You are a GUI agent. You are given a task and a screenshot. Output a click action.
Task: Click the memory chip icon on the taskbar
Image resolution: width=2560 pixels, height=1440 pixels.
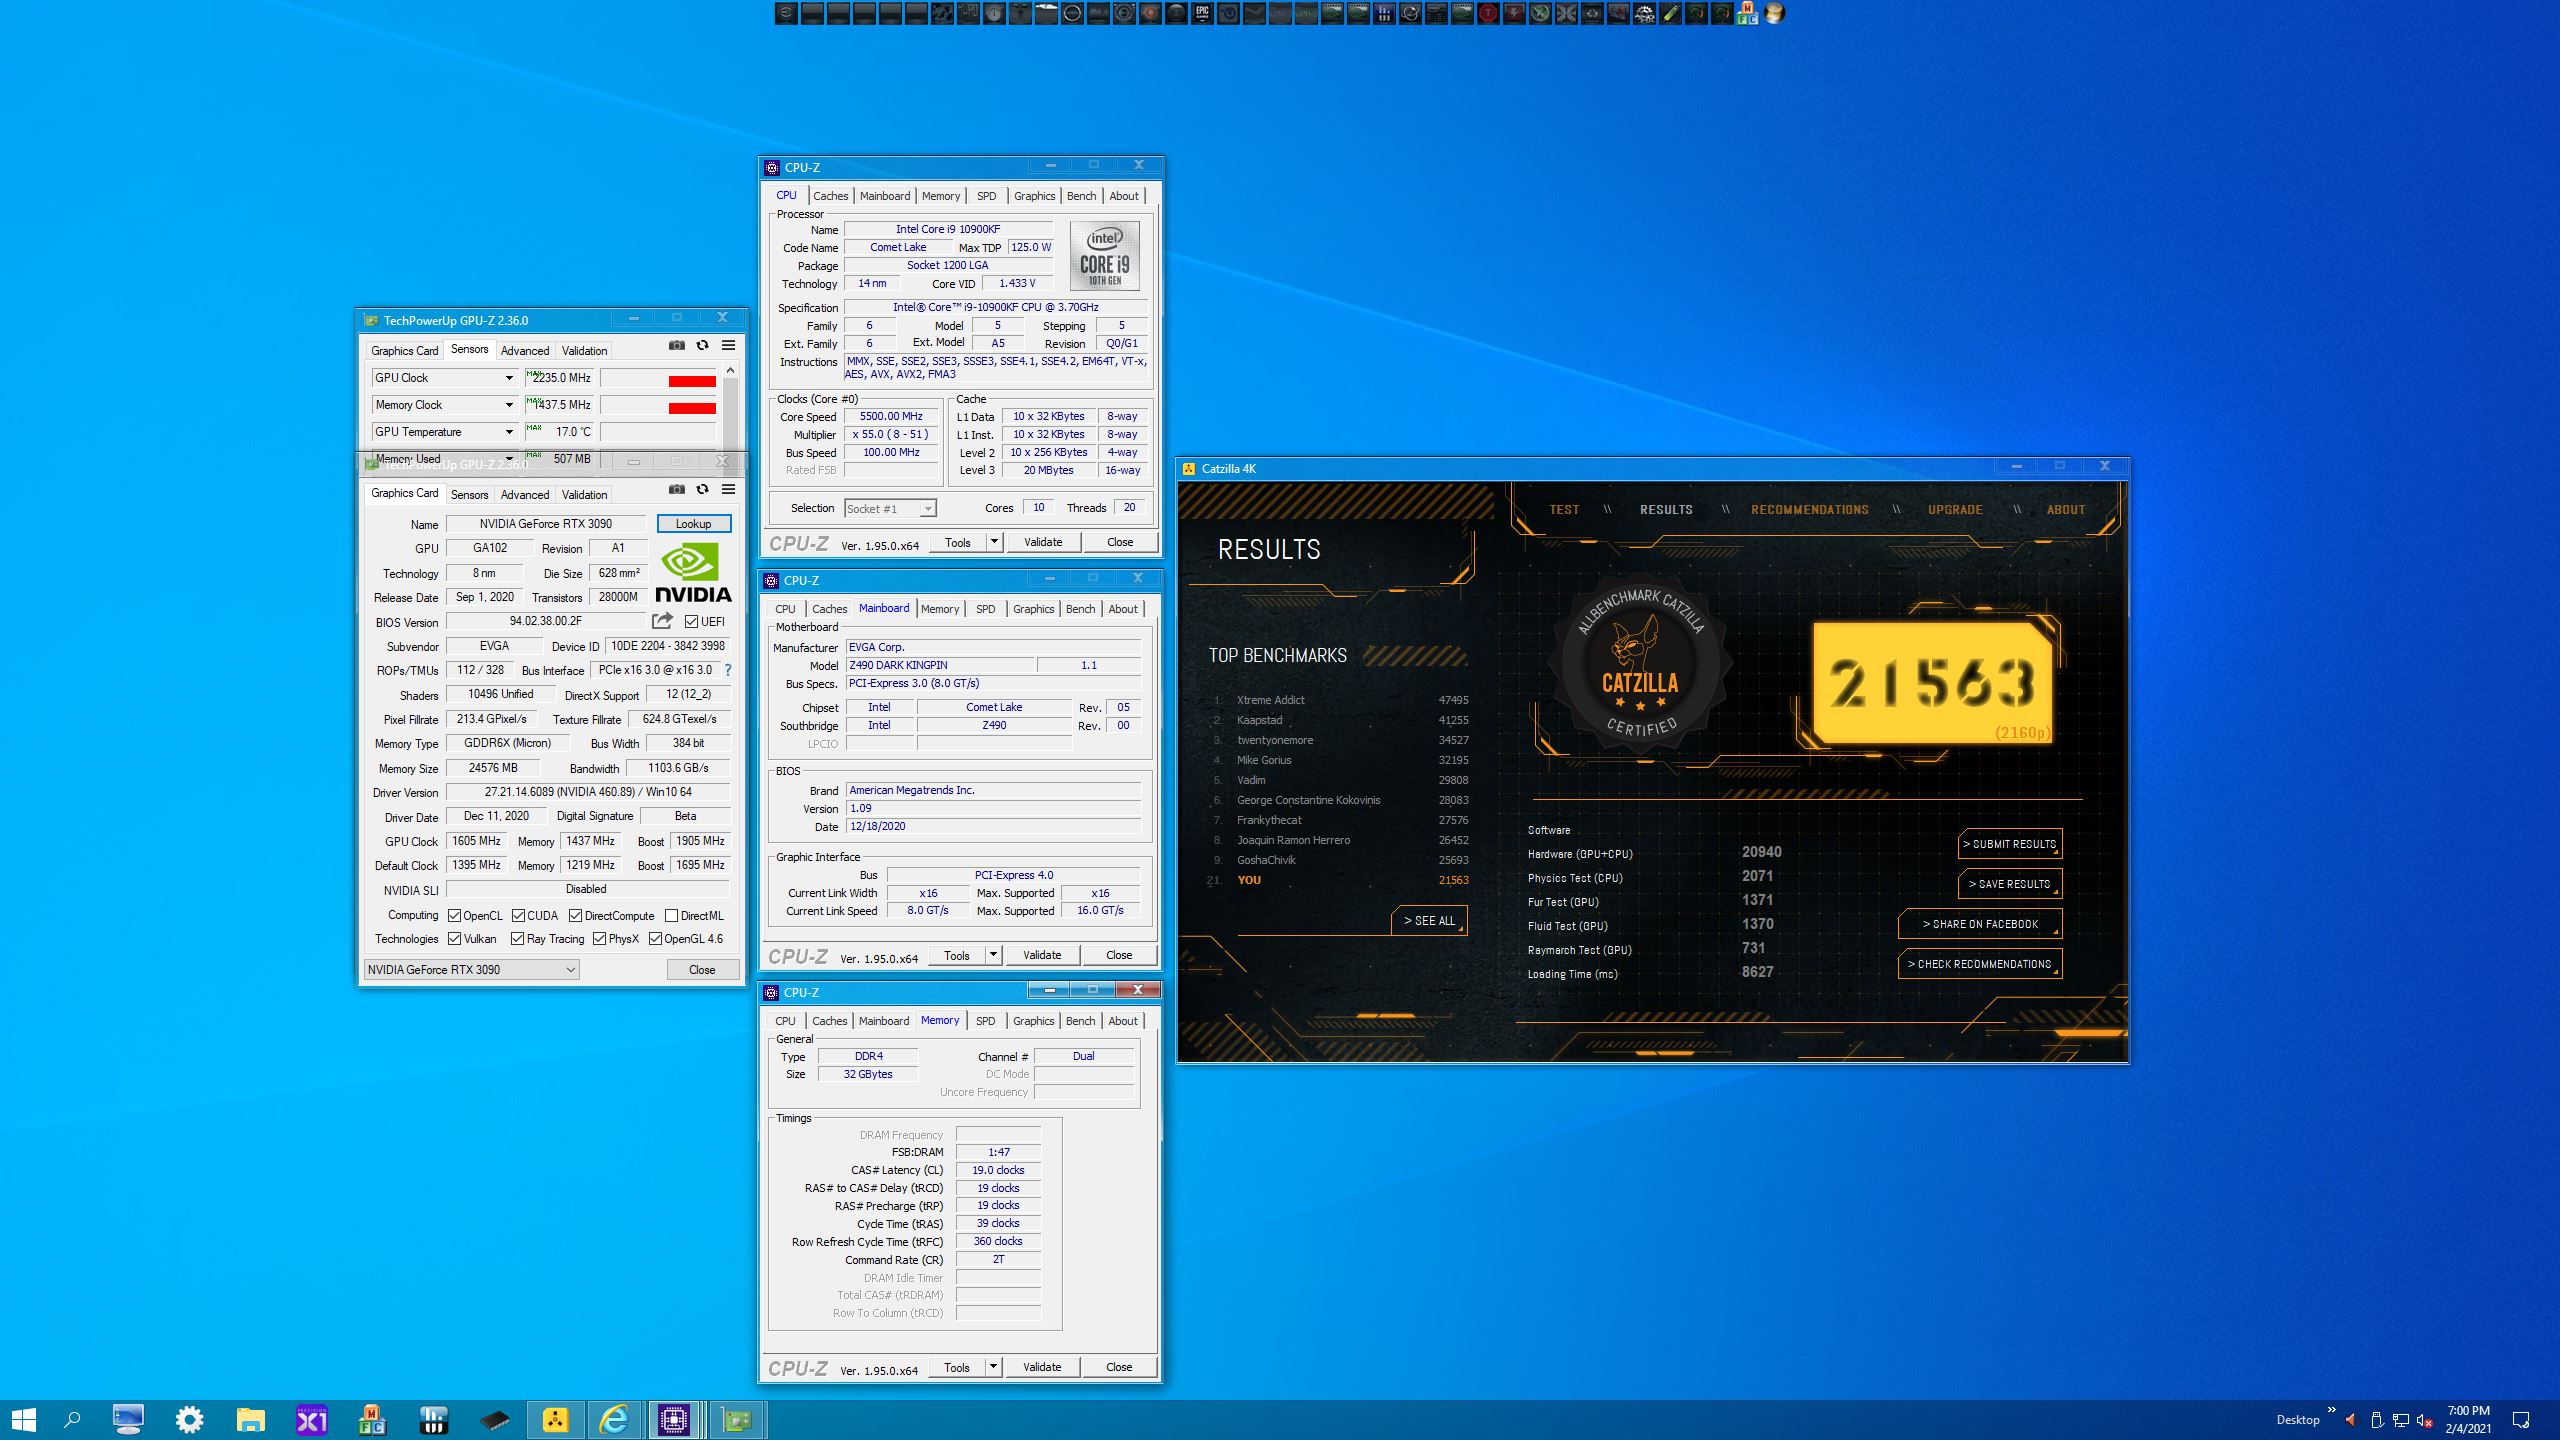point(494,1420)
